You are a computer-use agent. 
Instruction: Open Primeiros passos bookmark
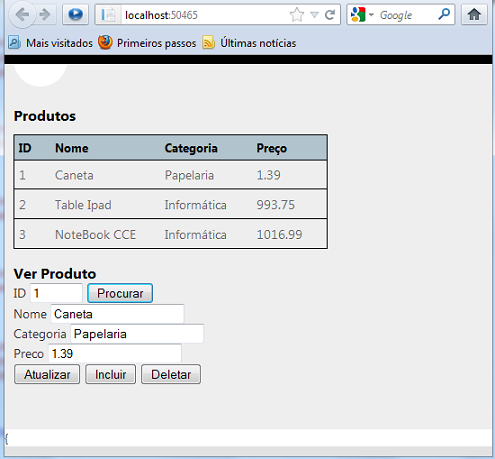(x=147, y=43)
